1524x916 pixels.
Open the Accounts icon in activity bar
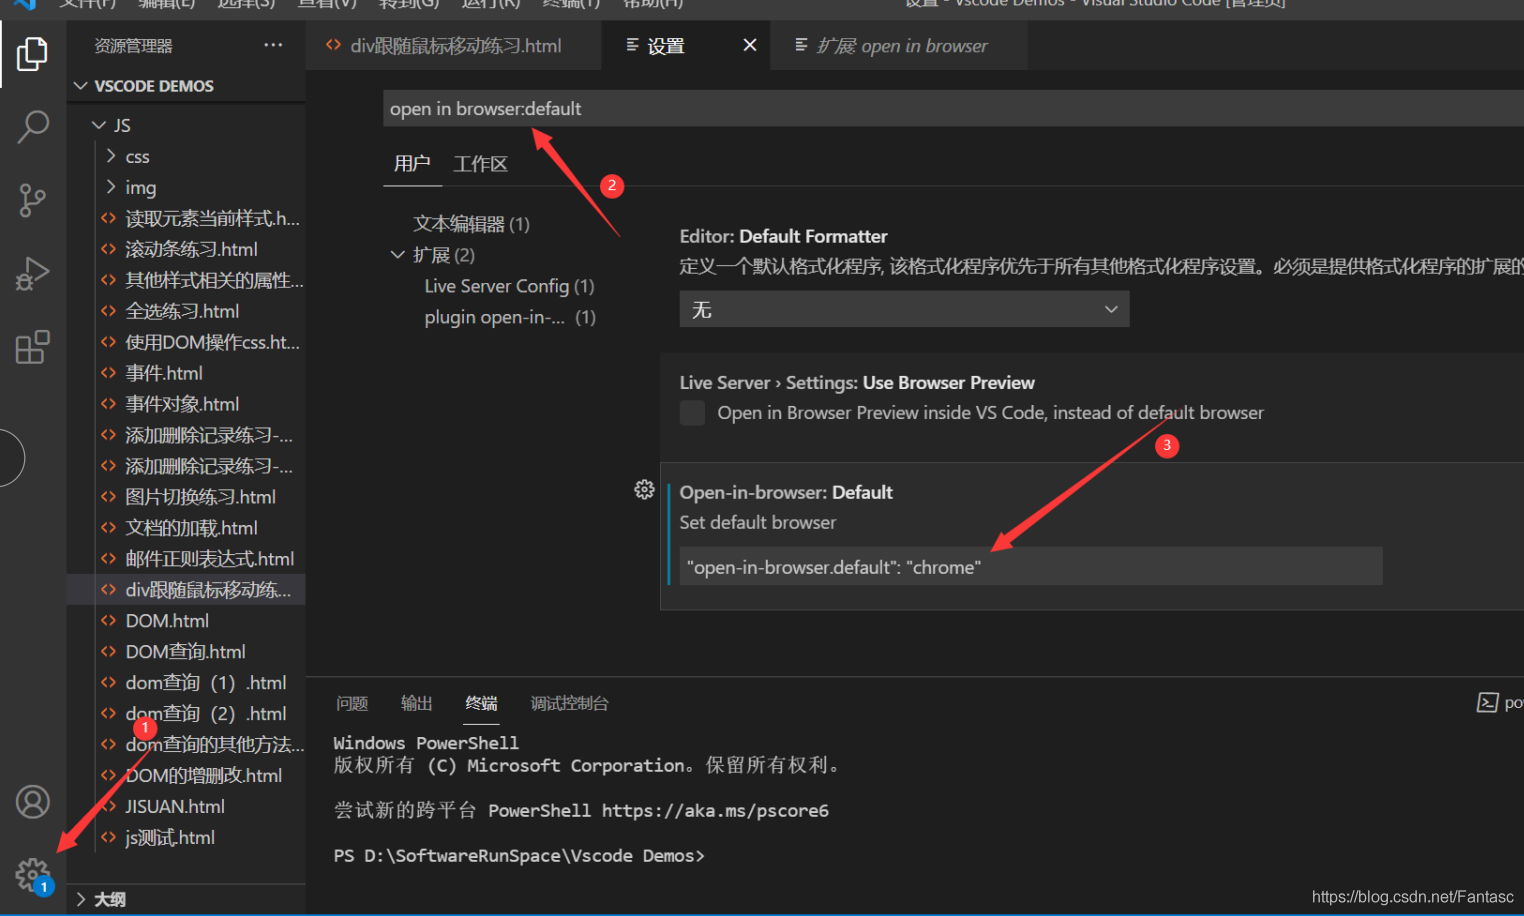tap(32, 802)
